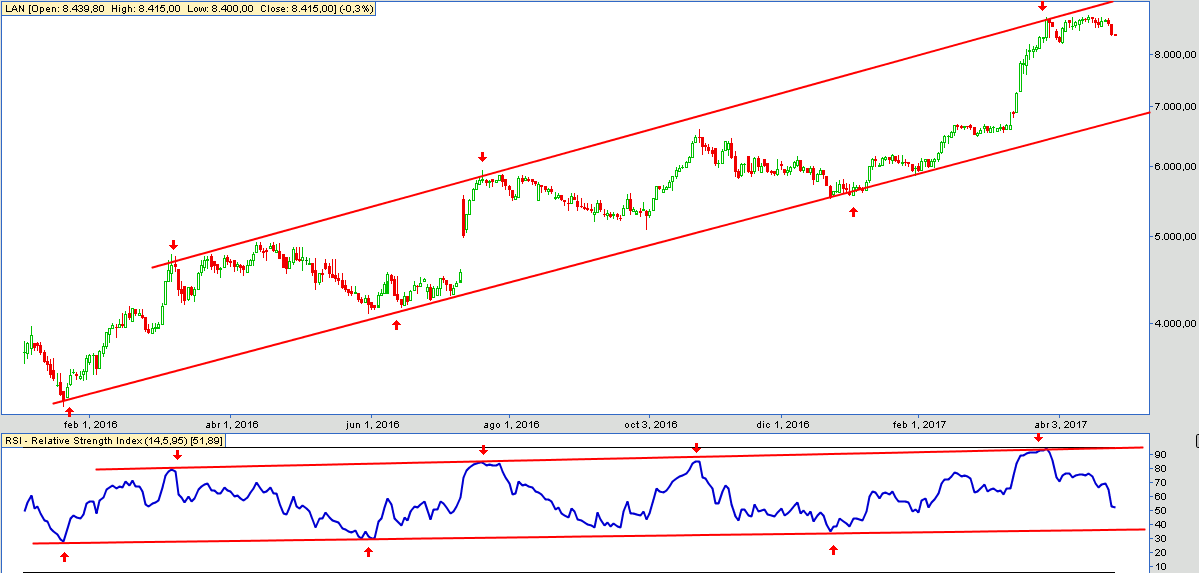Select the RSI down arrow above the April 2017 peak
Screen dimensions: 1199x573
(1038, 438)
